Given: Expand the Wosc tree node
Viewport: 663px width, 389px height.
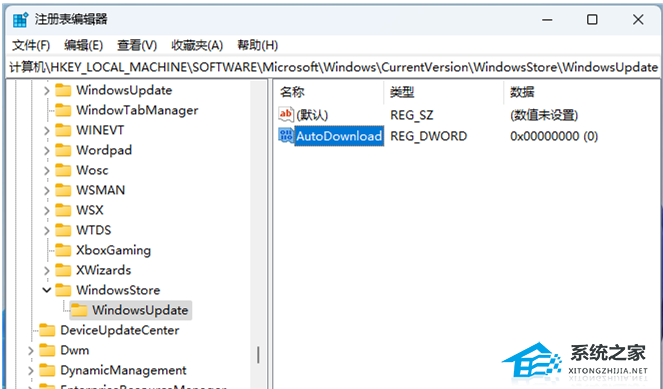Looking at the screenshot, I should (x=47, y=170).
